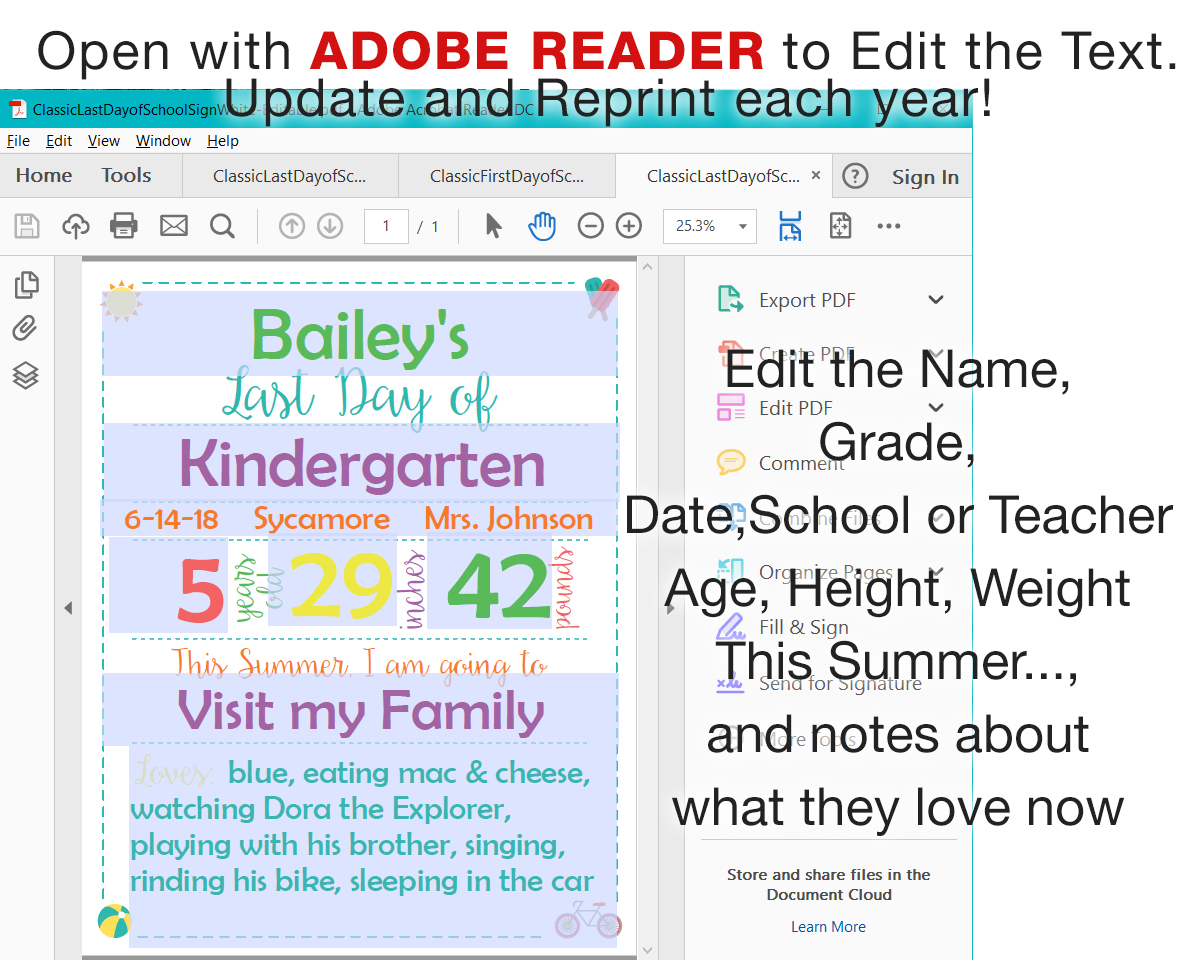This screenshot has height=960, width=1200.
Task: Print the document with the printer icon
Action: tap(124, 226)
